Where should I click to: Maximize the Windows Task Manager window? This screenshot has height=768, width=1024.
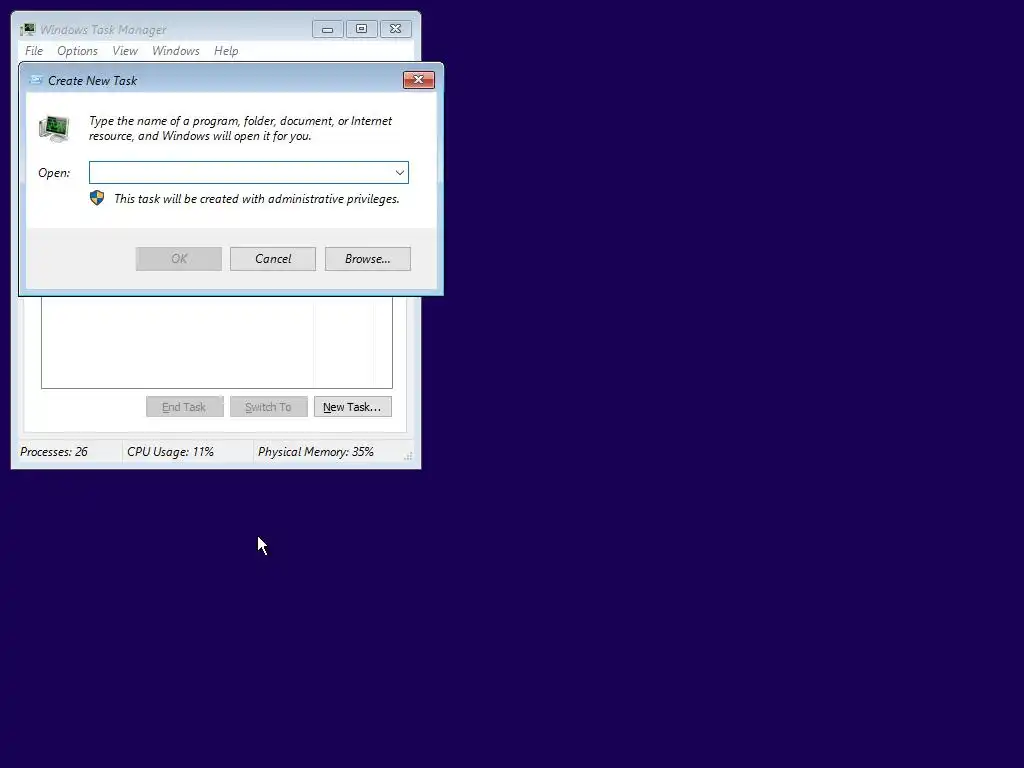pyautogui.click(x=362, y=29)
